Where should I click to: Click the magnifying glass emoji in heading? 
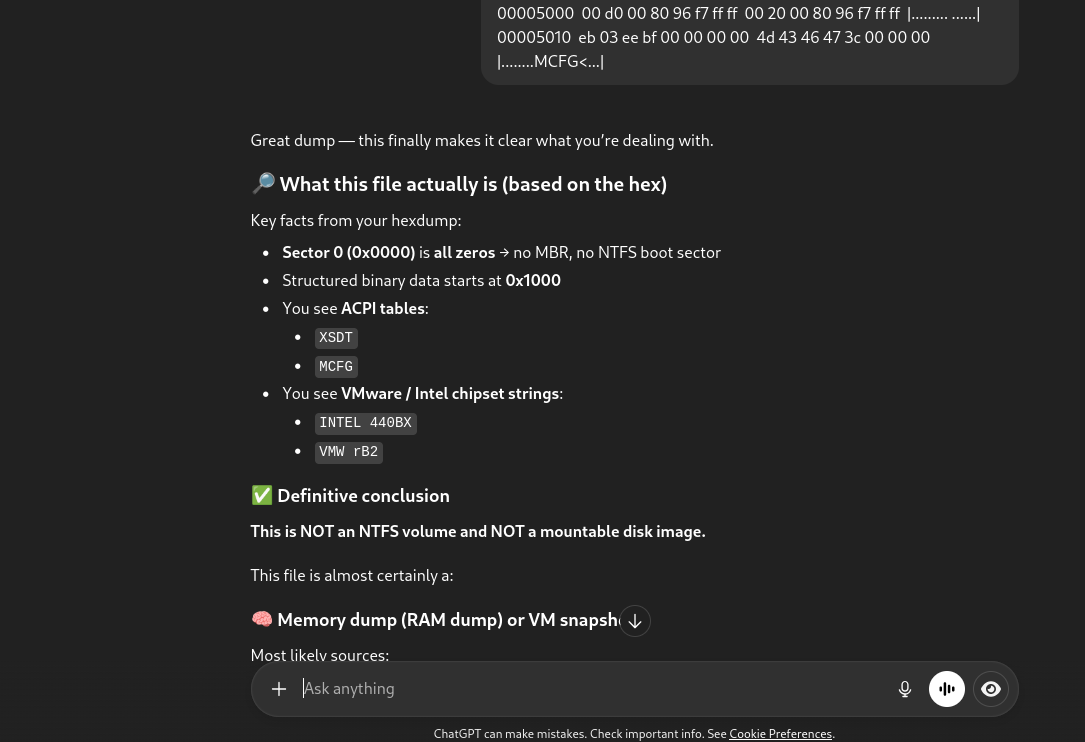pyautogui.click(x=263, y=184)
